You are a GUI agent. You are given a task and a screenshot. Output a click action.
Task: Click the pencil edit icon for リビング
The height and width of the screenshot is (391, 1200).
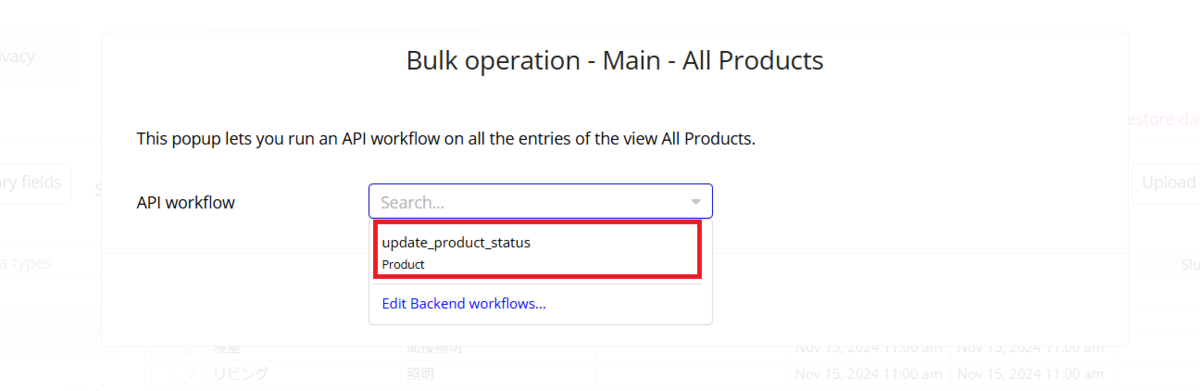192,373
